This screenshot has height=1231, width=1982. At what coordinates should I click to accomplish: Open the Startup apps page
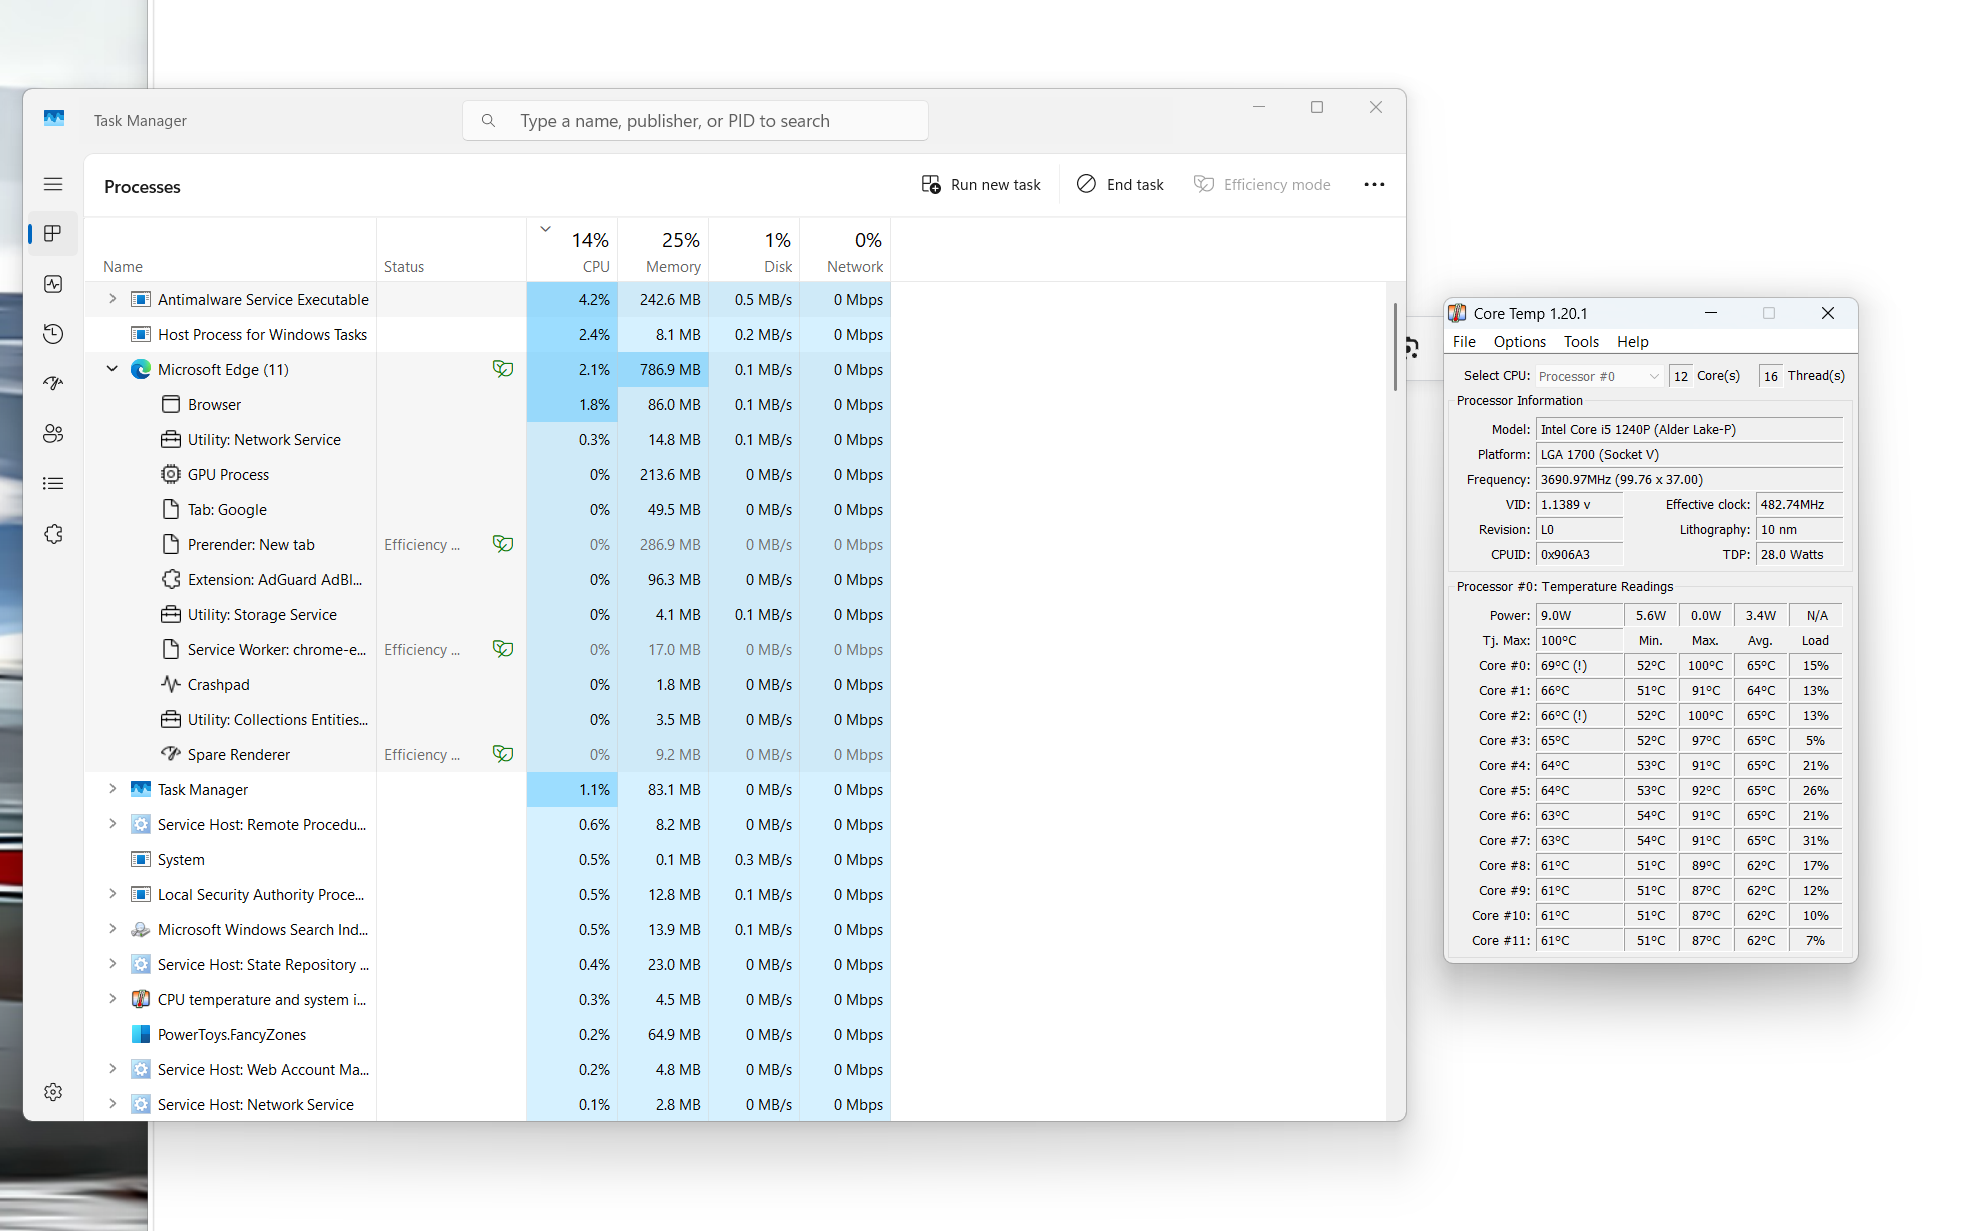tap(53, 384)
